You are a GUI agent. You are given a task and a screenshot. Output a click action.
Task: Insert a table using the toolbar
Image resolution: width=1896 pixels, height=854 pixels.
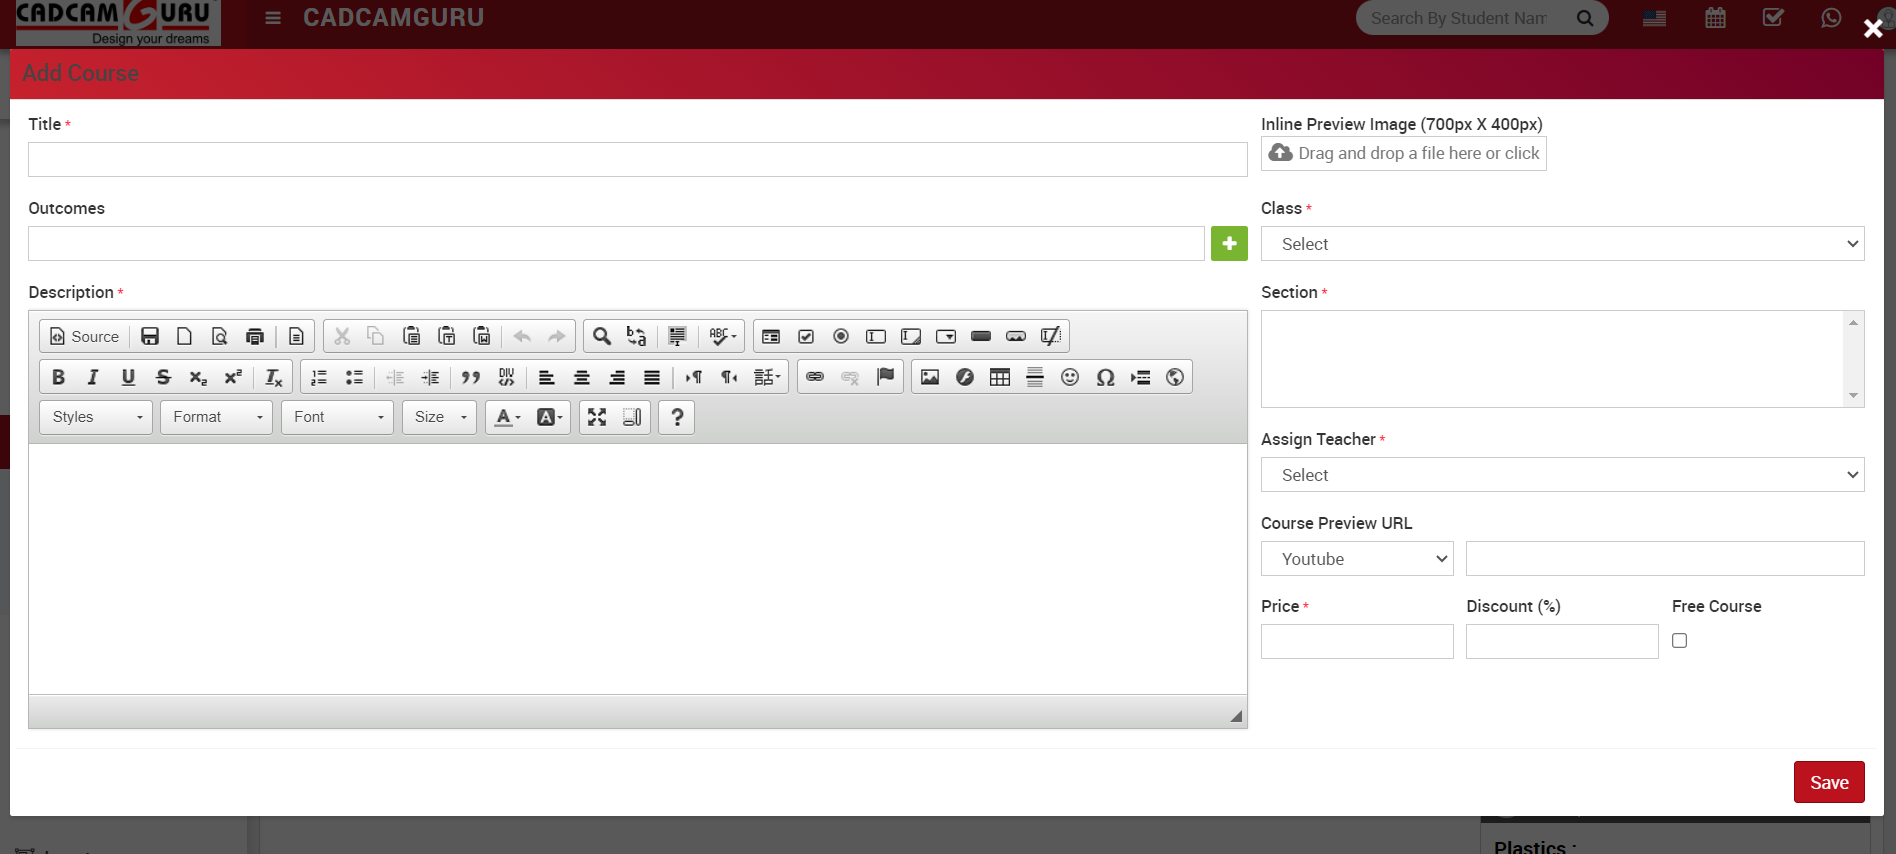pos(999,377)
